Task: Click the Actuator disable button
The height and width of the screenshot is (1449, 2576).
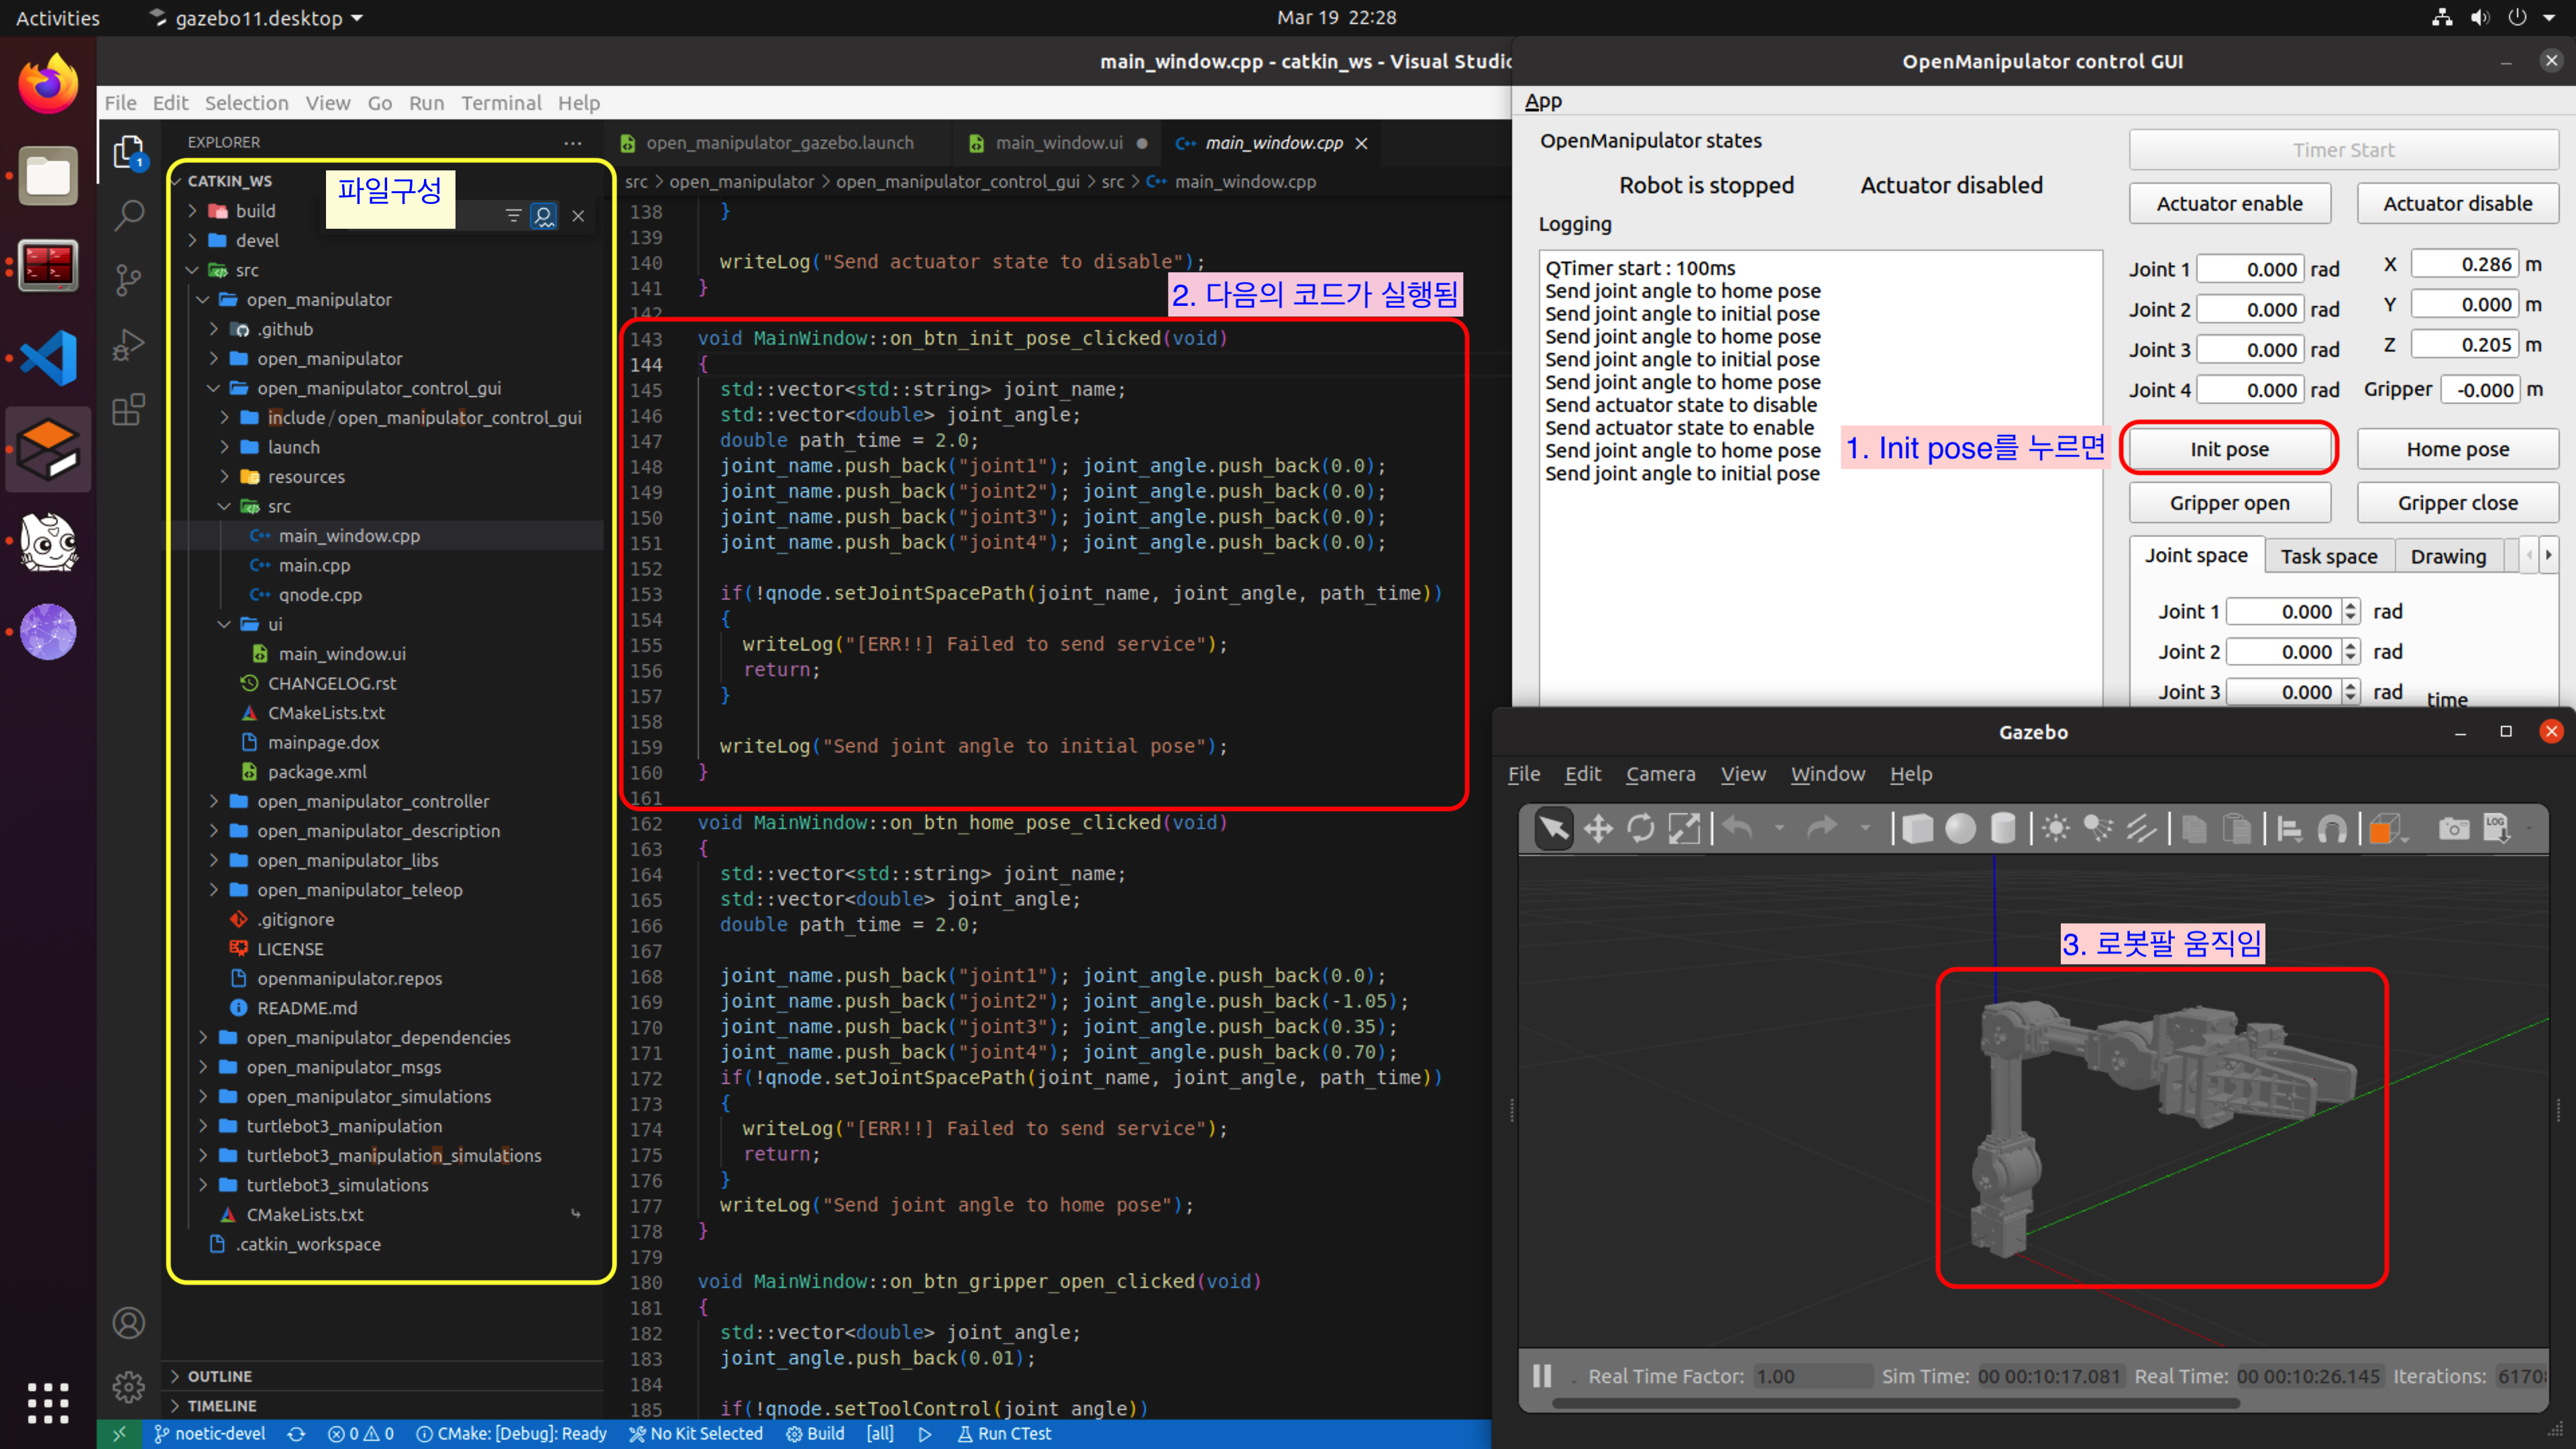Action: 2457,203
